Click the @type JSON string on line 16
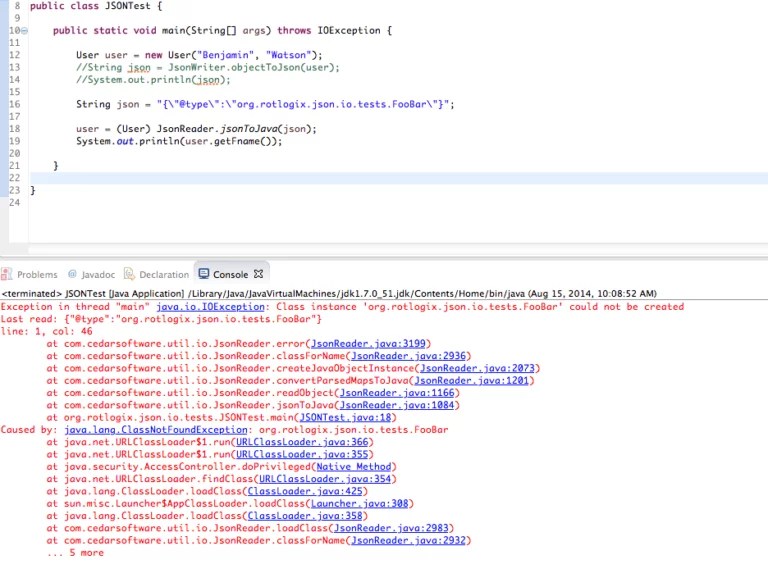768x578 pixels. [x=303, y=104]
